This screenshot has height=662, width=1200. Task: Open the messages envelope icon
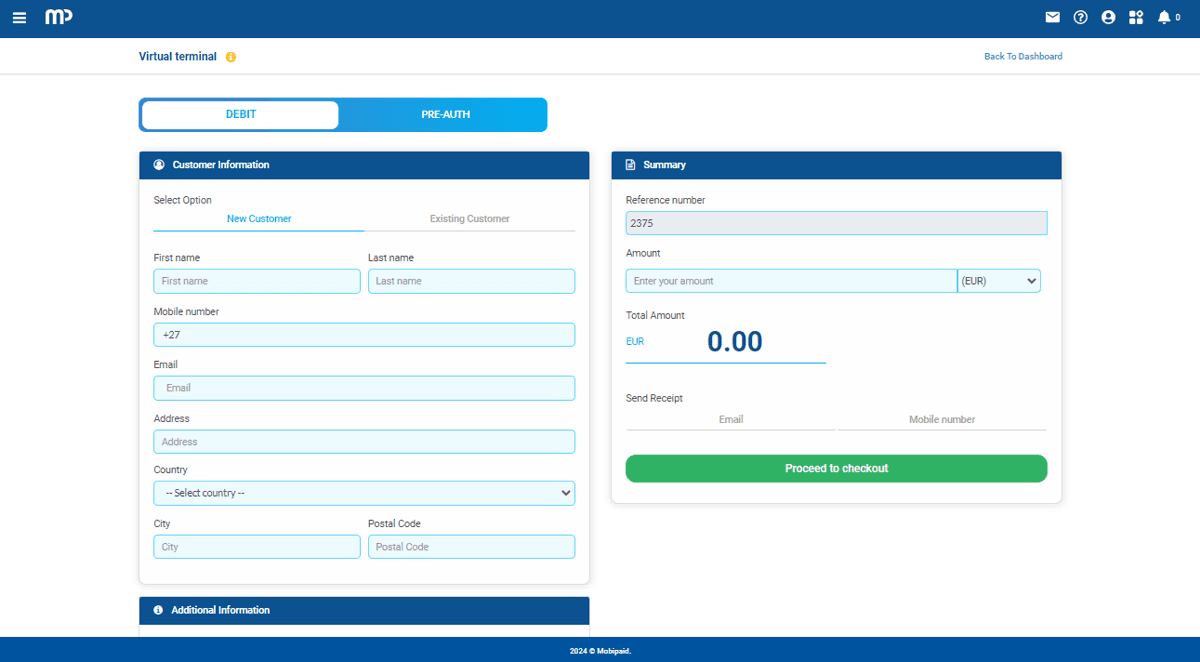click(1052, 17)
